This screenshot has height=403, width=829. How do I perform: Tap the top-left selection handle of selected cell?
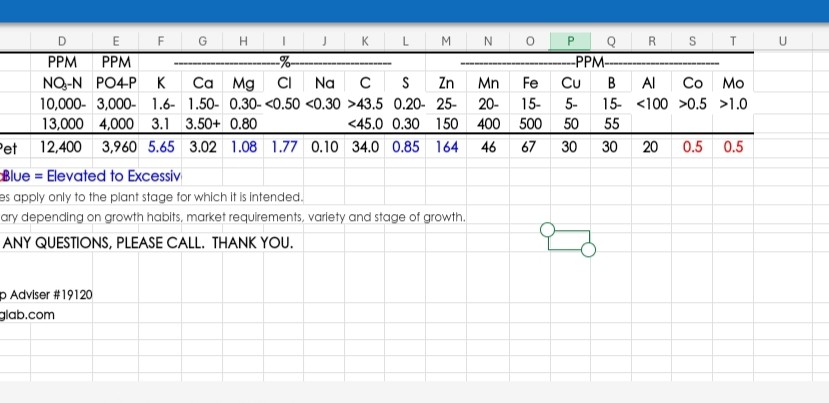point(547,230)
